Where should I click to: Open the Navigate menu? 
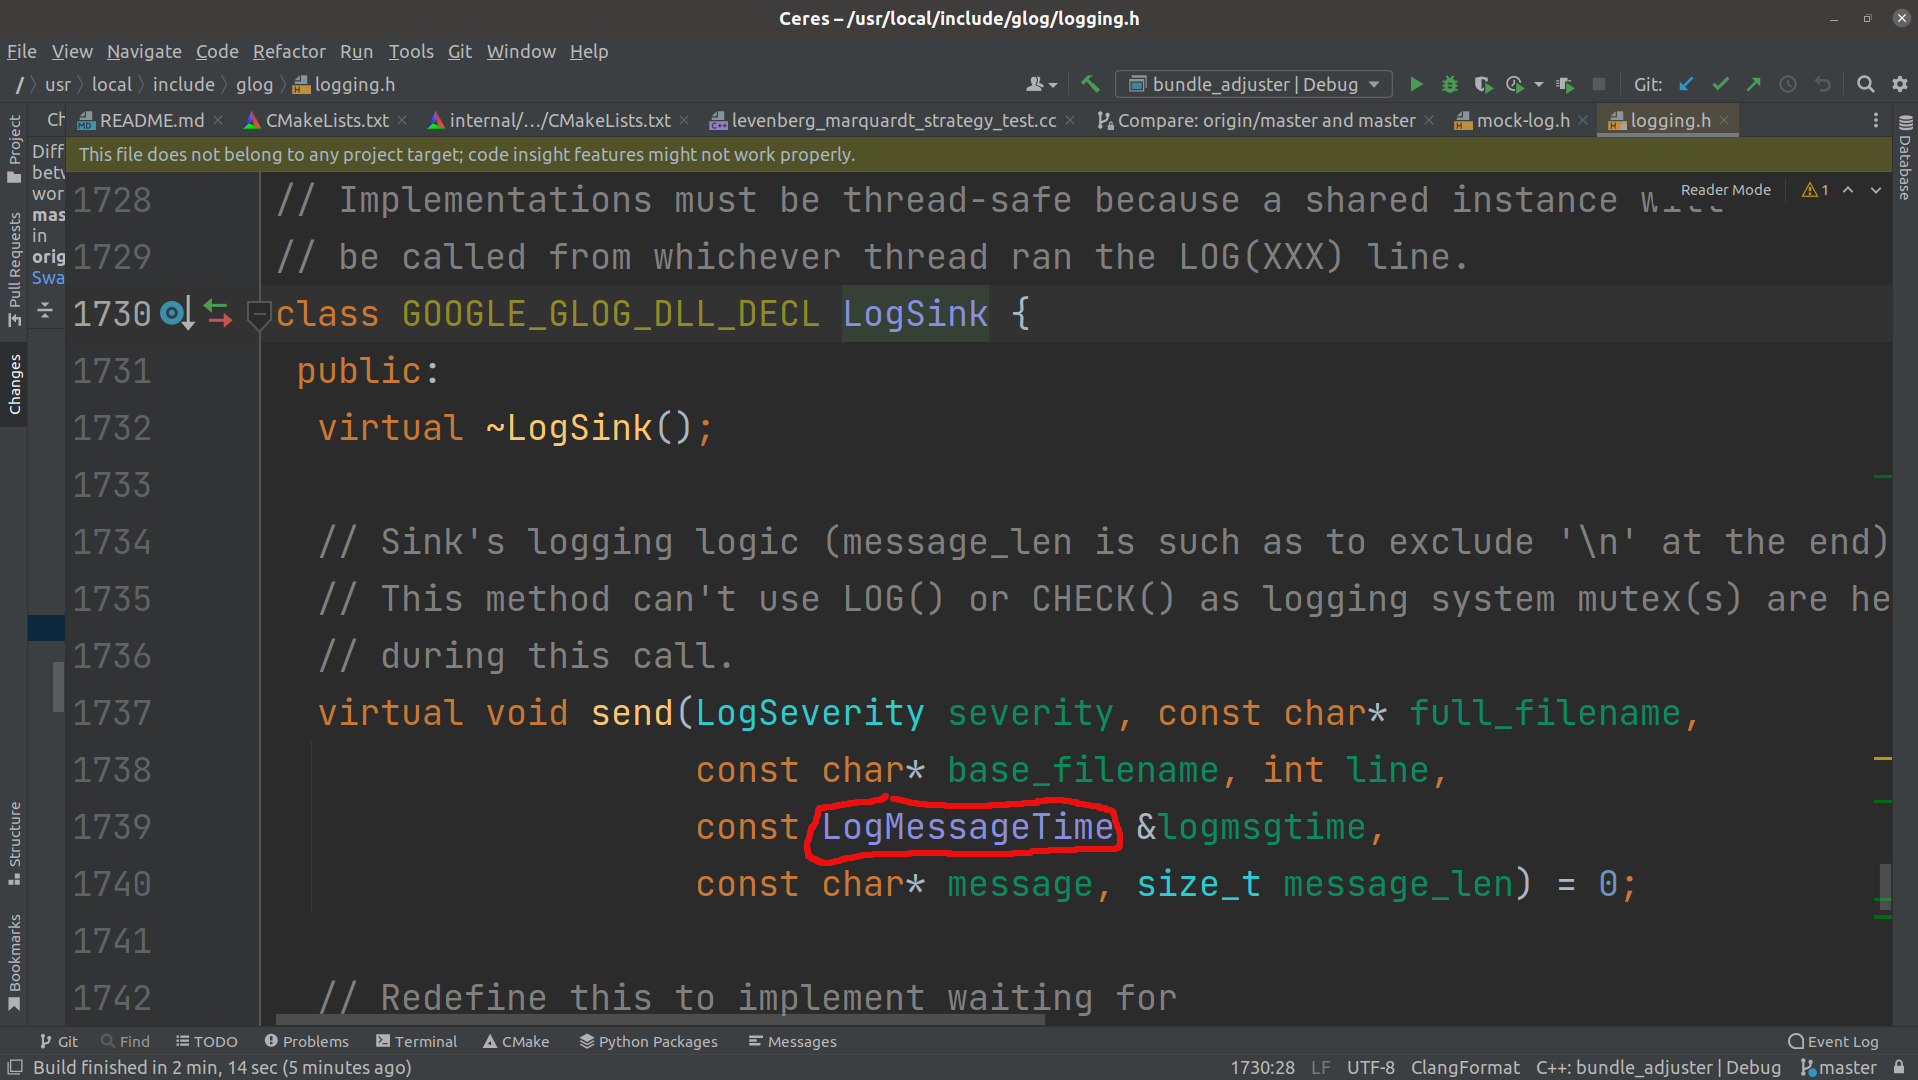point(144,51)
